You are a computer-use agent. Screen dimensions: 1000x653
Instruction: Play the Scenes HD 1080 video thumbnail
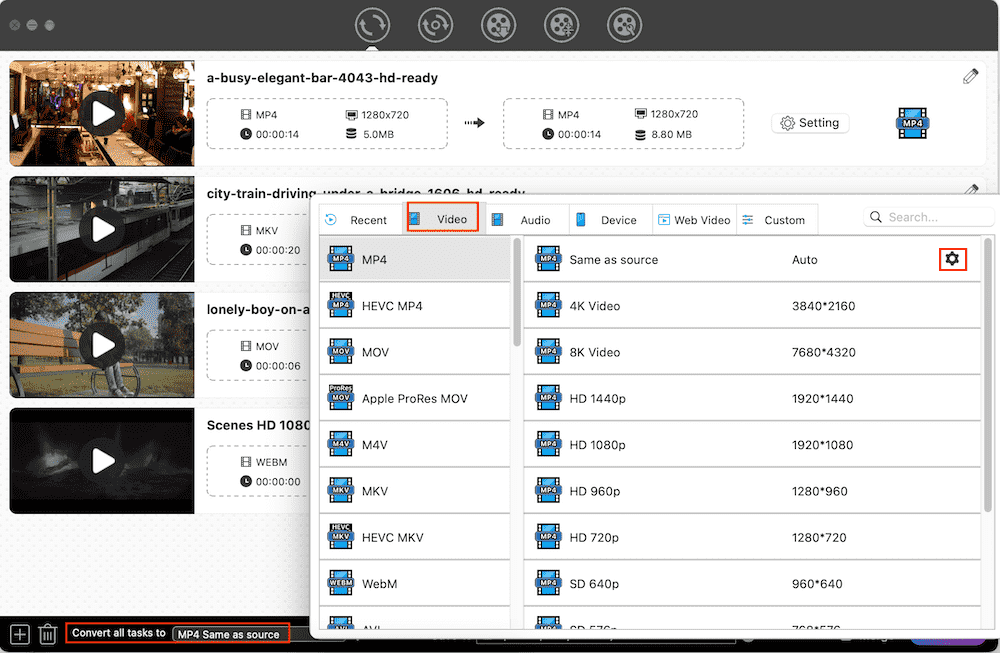102,460
